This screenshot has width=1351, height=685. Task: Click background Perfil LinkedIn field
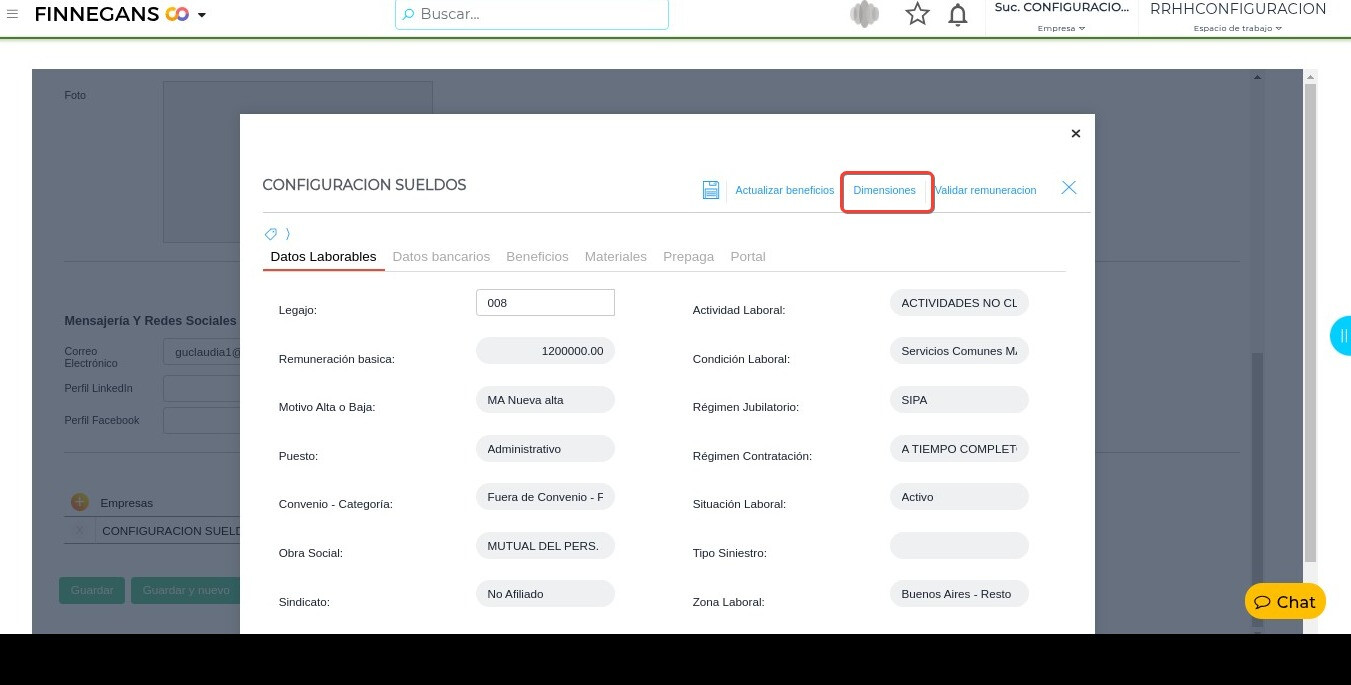(x=201, y=388)
